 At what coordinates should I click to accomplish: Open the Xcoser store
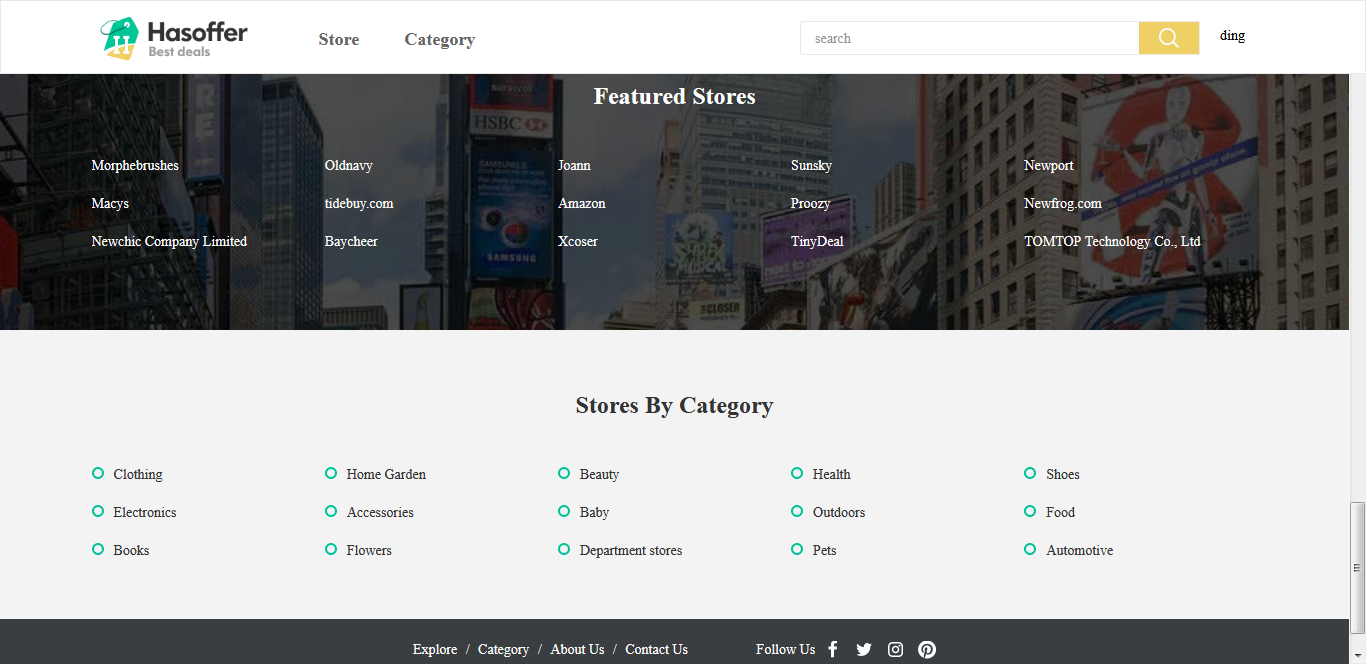(x=578, y=241)
